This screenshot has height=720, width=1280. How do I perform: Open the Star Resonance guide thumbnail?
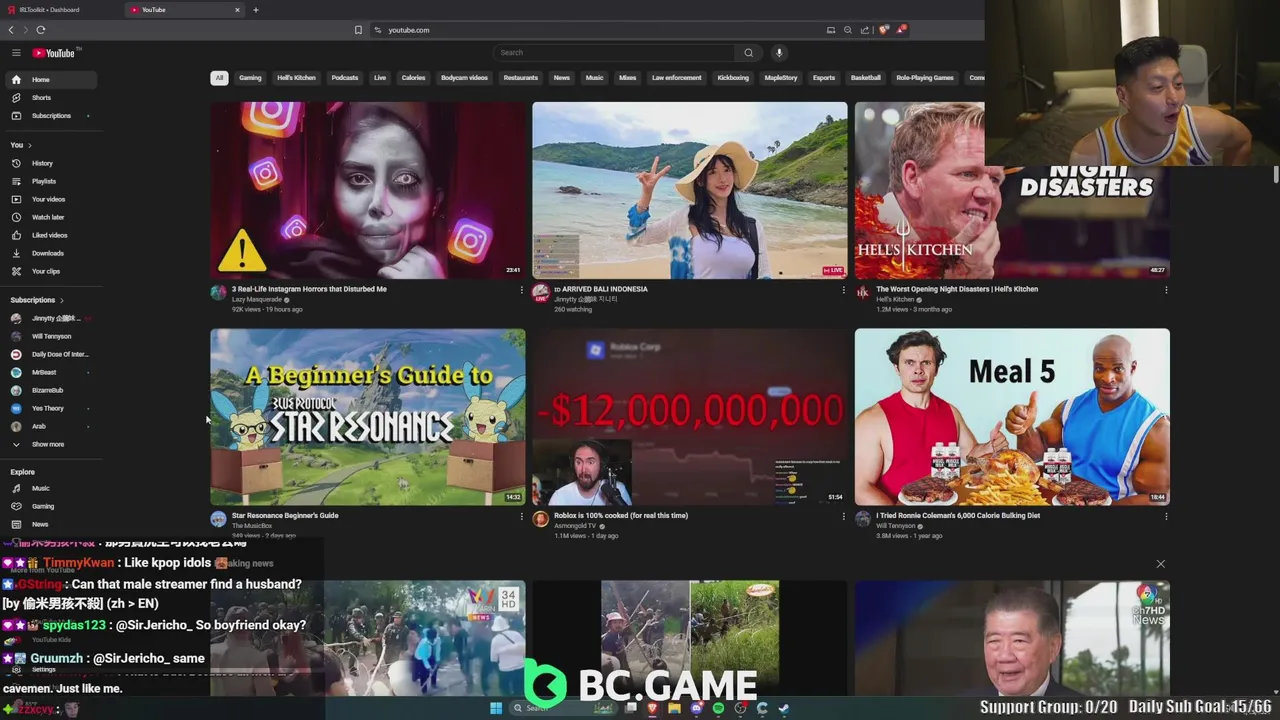coord(368,417)
